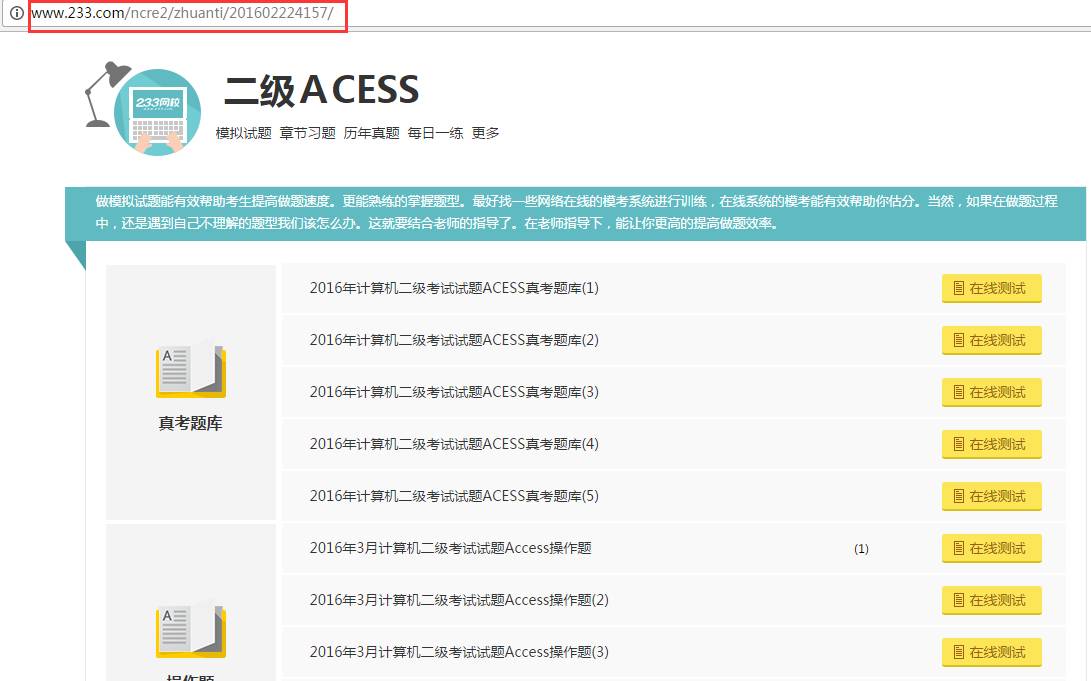This screenshot has height=681, width=1091.
Task: Click document icon on 操作题(2) test button
Action: pyautogui.click(x=959, y=600)
